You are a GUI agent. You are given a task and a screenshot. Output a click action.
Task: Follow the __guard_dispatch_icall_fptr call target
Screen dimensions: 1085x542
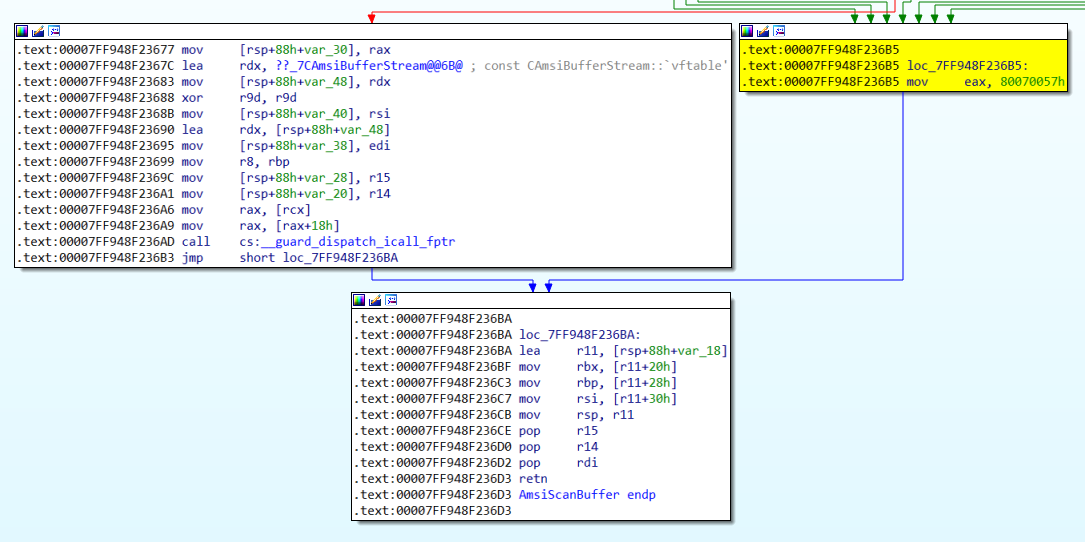click(x=343, y=242)
